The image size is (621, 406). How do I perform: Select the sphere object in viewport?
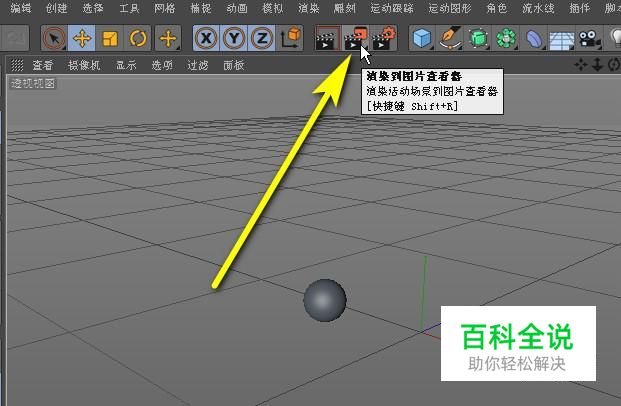[x=325, y=300]
